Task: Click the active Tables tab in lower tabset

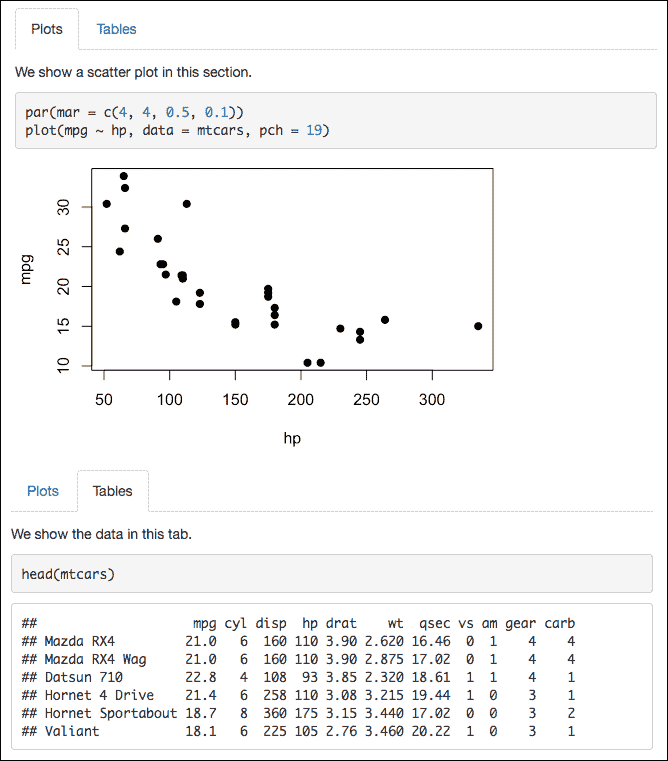Action: tap(112, 491)
